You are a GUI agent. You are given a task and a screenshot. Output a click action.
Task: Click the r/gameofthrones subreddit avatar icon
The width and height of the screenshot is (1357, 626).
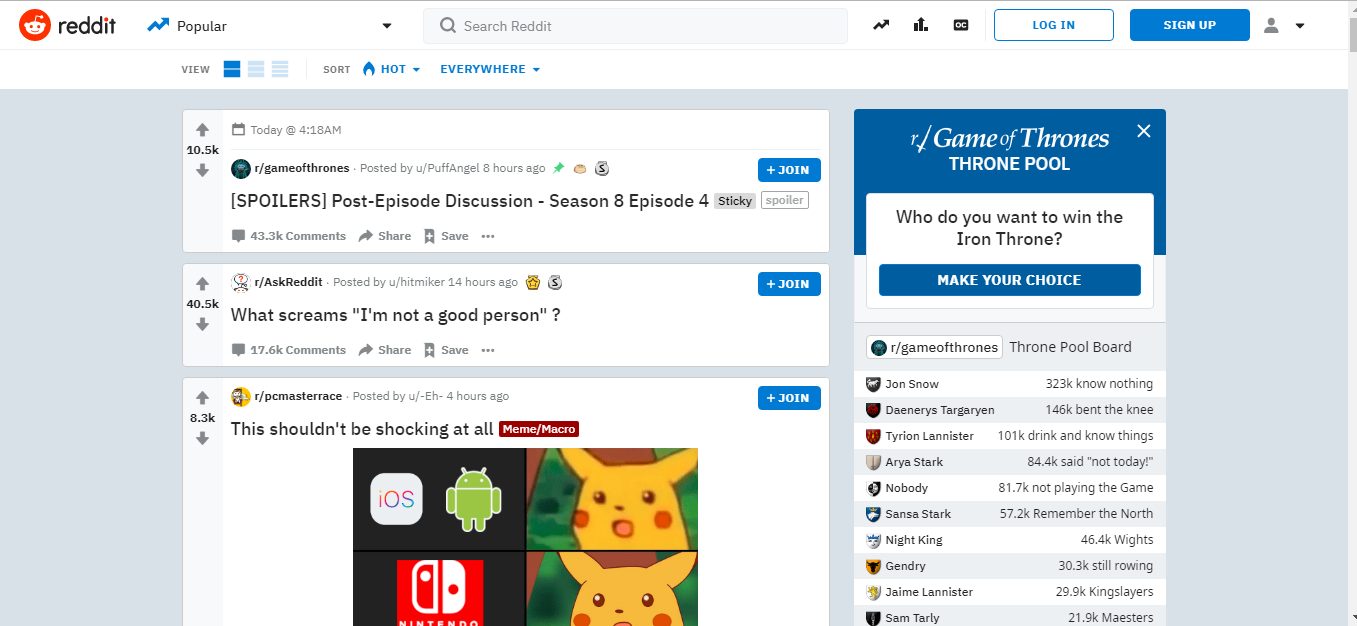coord(240,168)
